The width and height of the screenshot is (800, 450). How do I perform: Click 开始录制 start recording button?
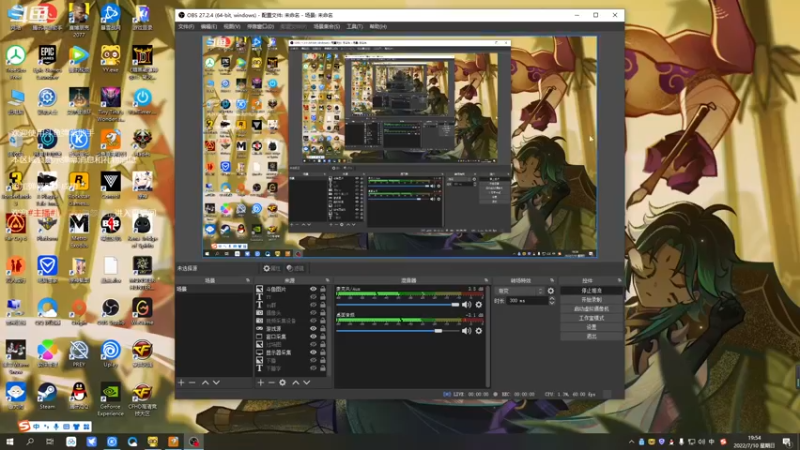point(591,299)
